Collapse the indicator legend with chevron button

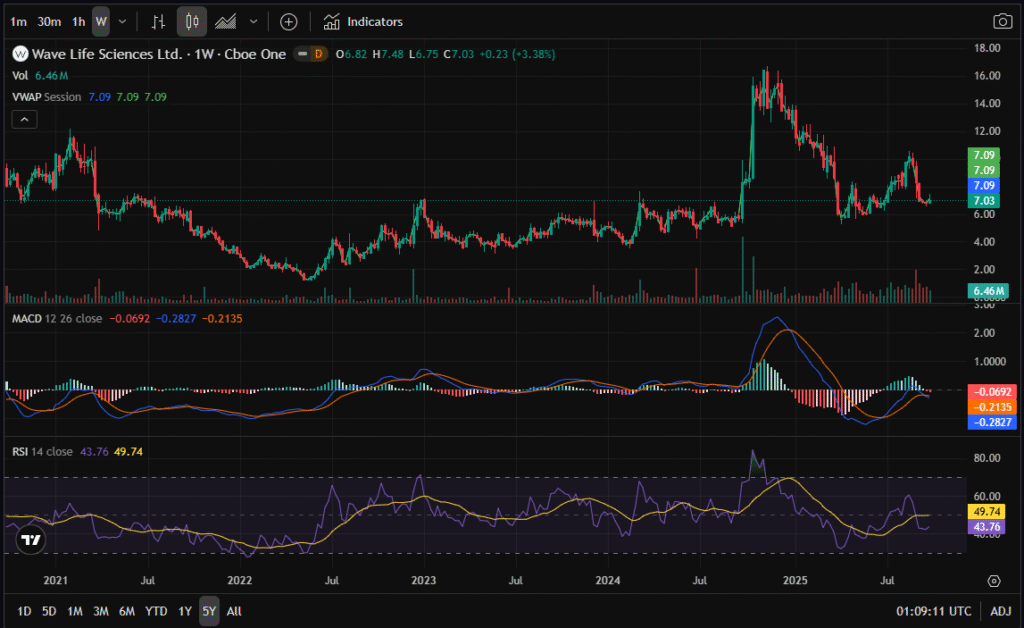click(x=24, y=119)
